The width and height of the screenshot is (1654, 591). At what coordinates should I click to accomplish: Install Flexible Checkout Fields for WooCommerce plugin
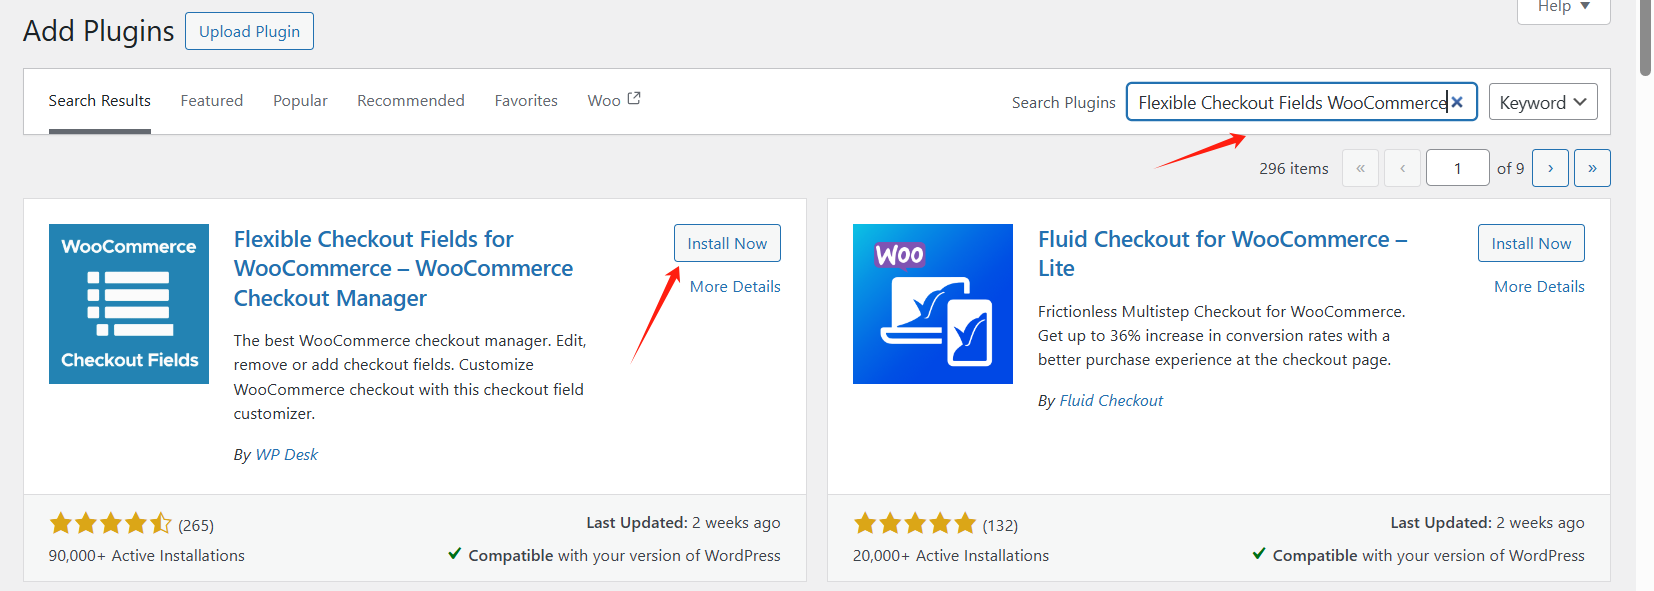(727, 243)
